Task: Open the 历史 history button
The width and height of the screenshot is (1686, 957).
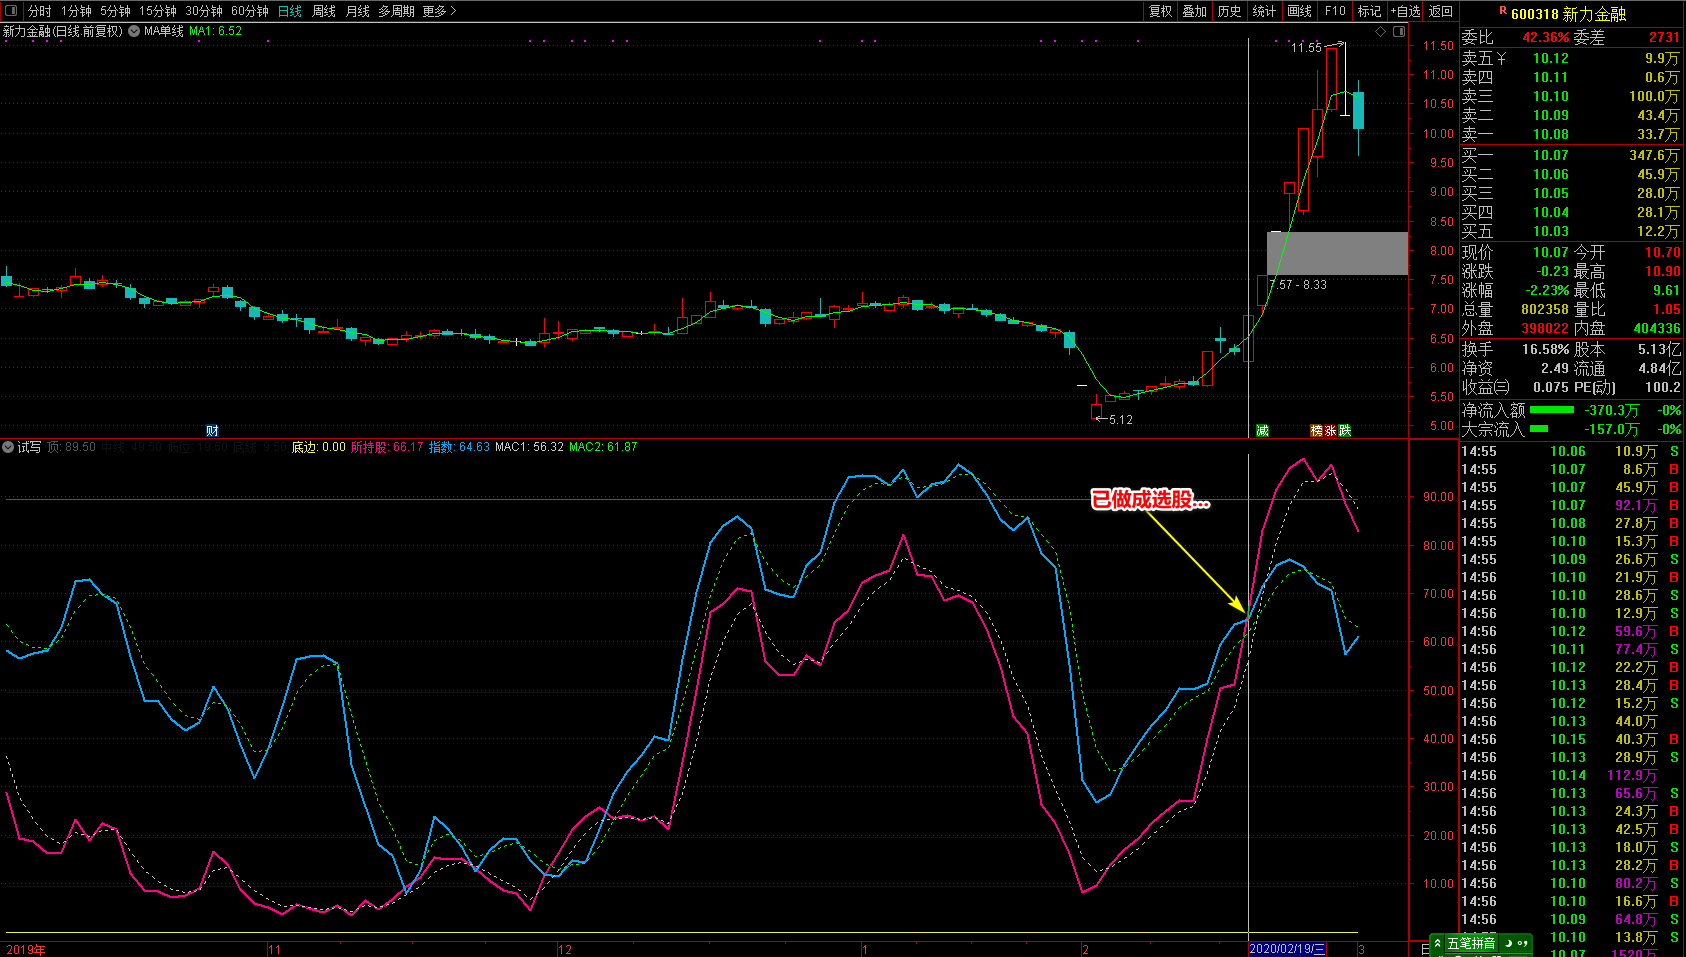Action: [x=1230, y=11]
